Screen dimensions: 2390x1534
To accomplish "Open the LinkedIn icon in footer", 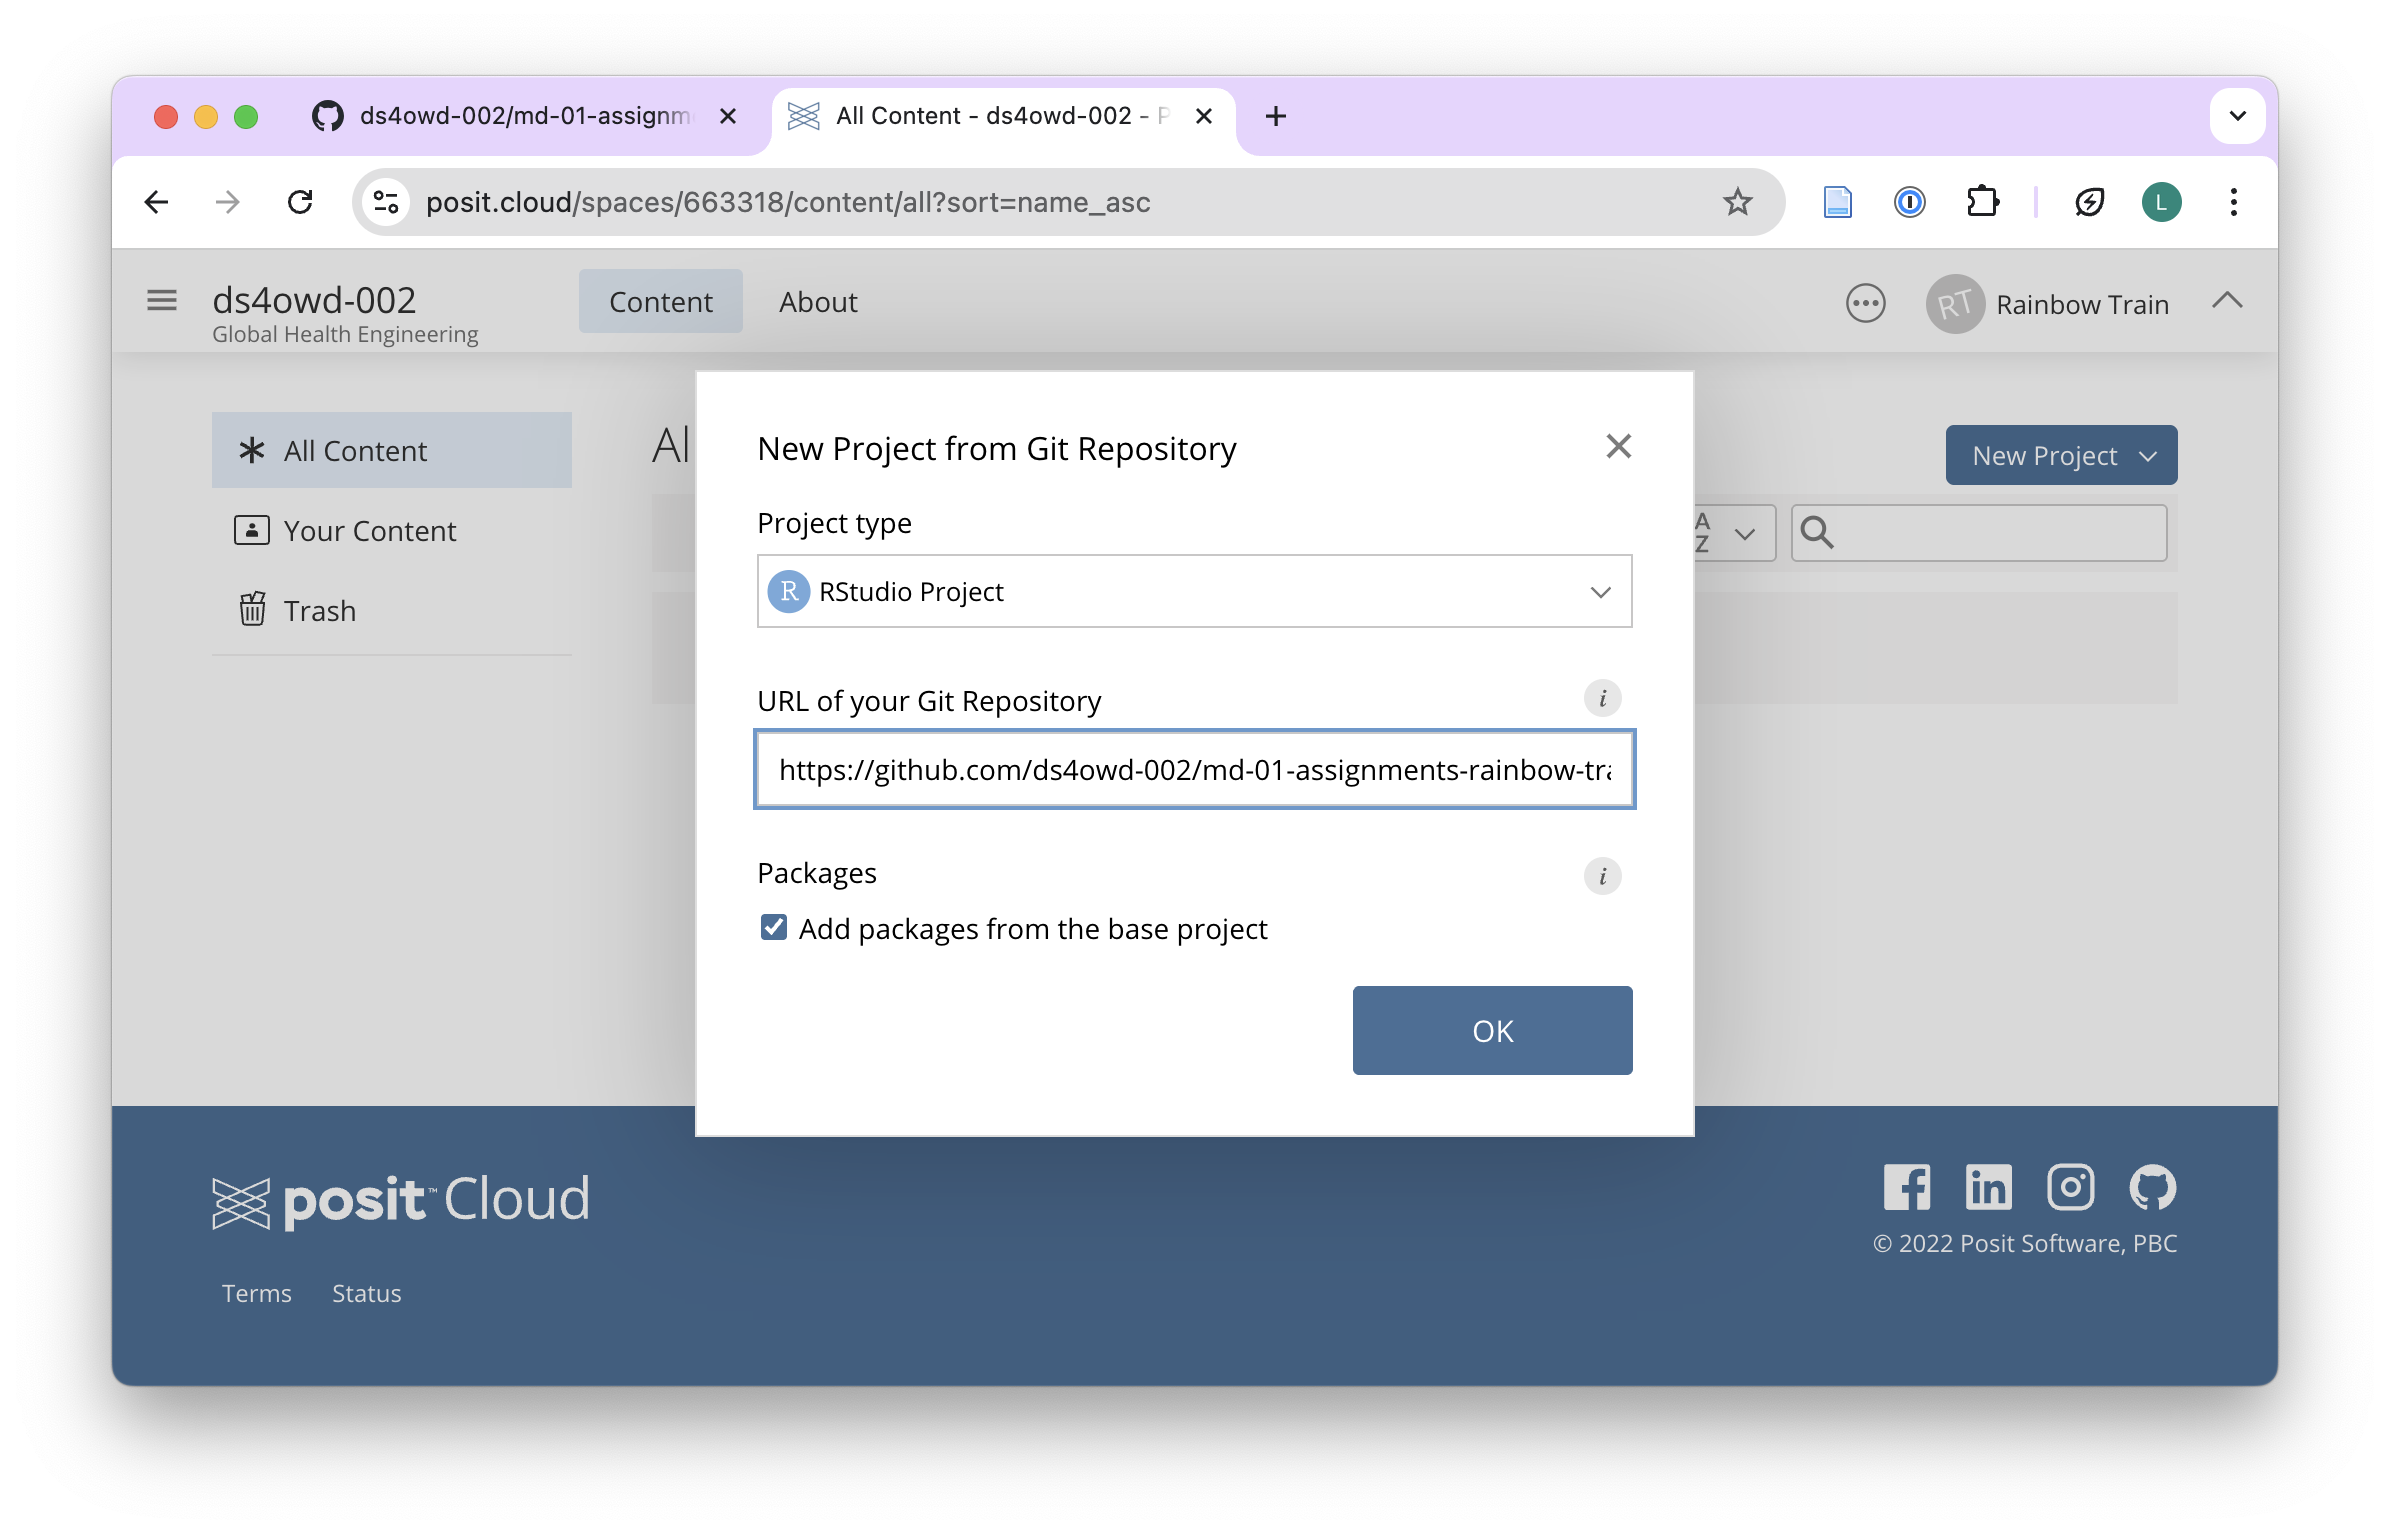I will 1988,1188.
